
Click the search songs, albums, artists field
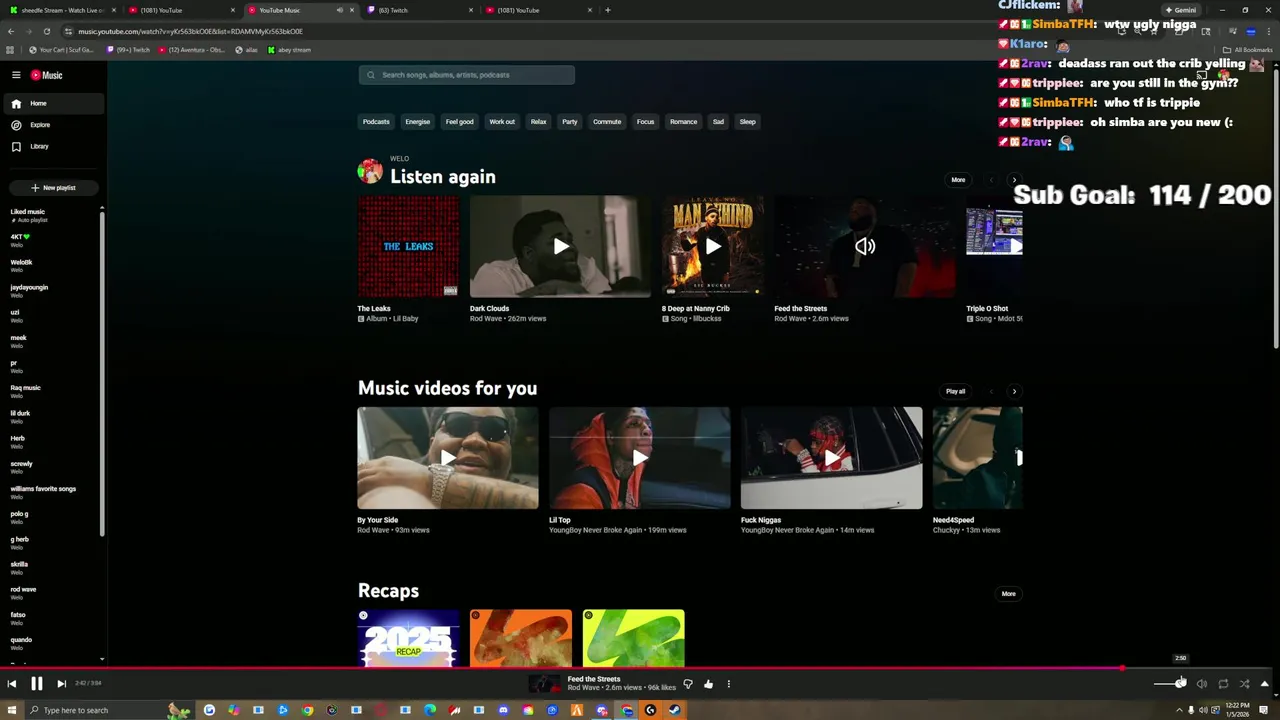(x=466, y=75)
